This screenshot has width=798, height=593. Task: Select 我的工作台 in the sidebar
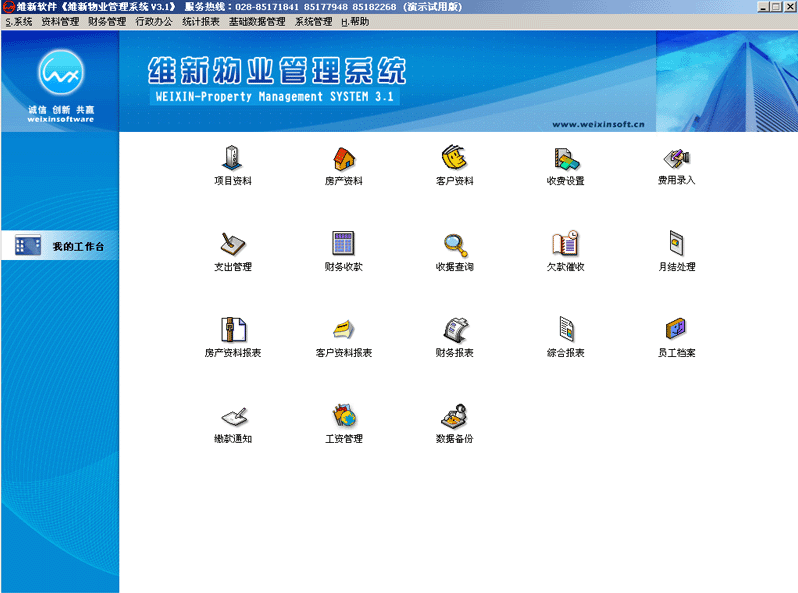(x=60, y=246)
